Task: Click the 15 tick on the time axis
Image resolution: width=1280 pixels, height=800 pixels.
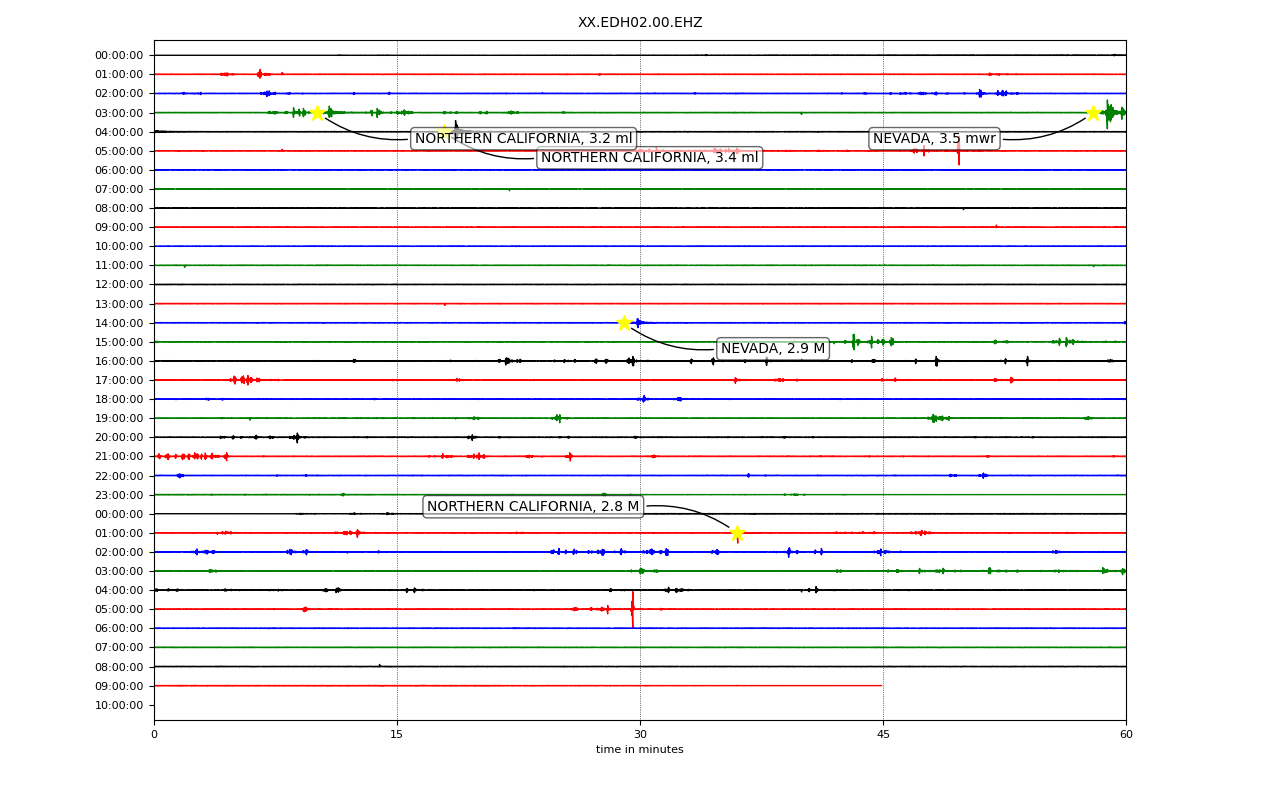Action: pos(397,735)
